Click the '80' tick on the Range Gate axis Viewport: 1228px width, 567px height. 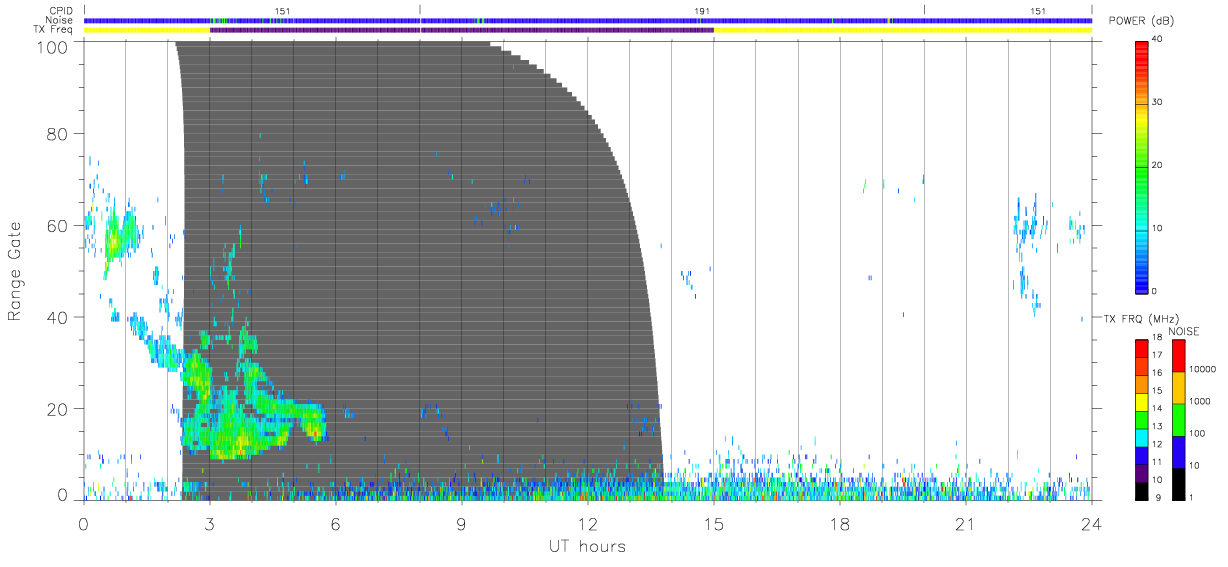pos(56,134)
